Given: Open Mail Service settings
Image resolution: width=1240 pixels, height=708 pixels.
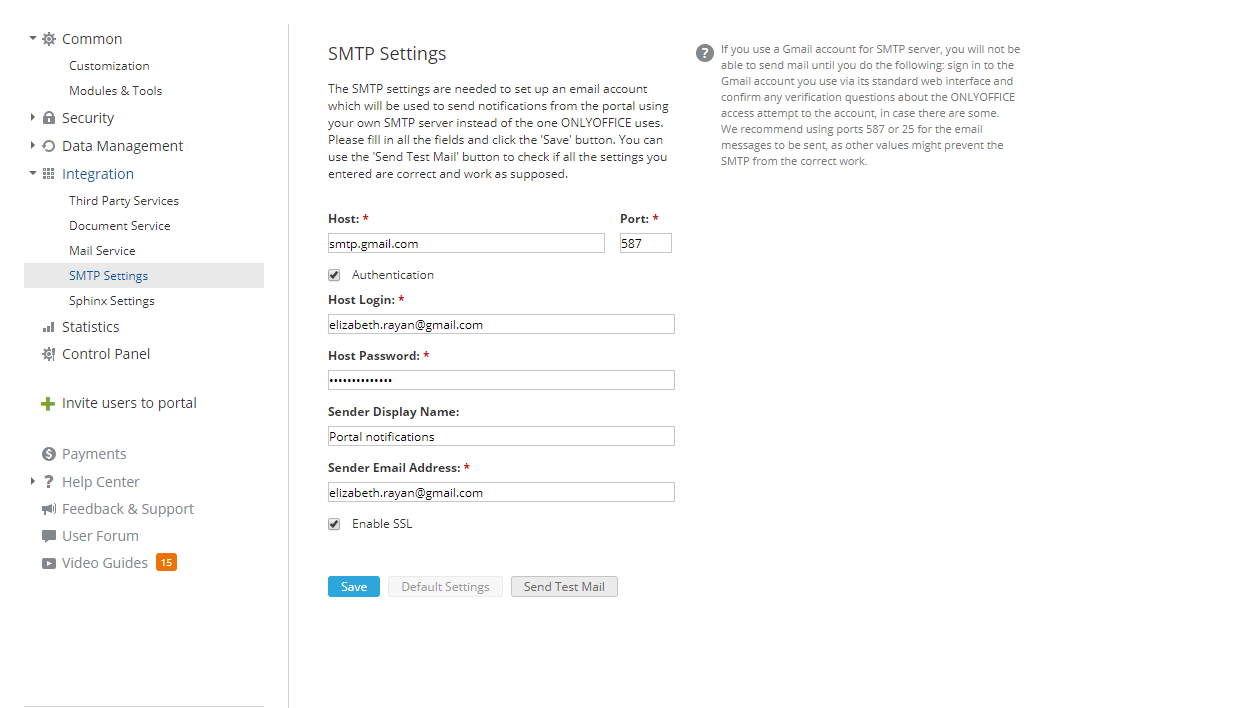Looking at the screenshot, I should [x=102, y=251].
